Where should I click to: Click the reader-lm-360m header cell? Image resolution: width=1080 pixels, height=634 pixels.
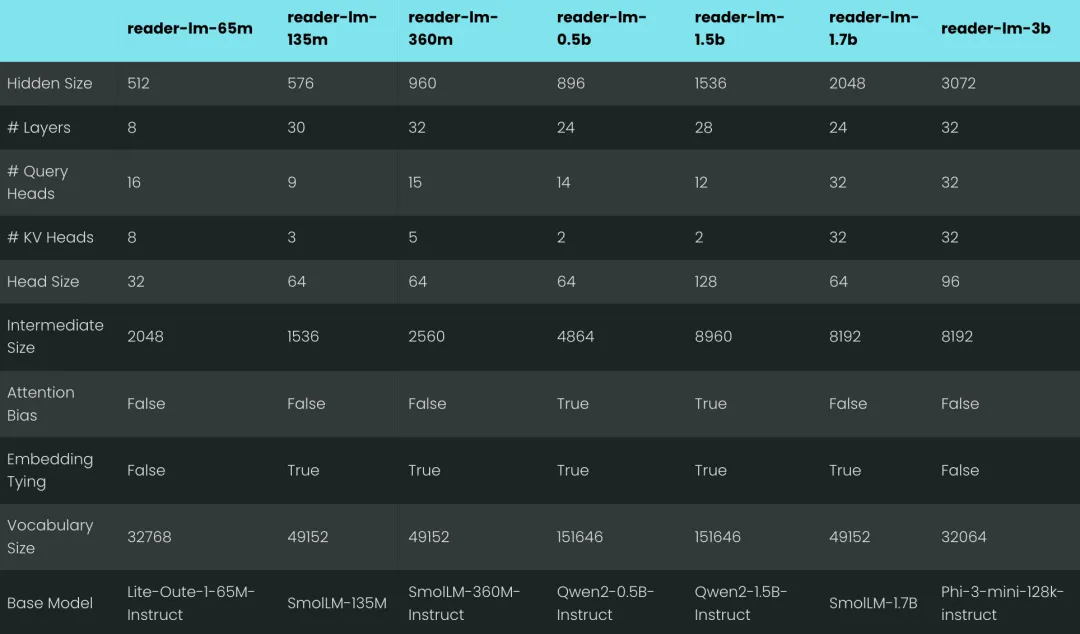pyautogui.click(x=453, y=28)
